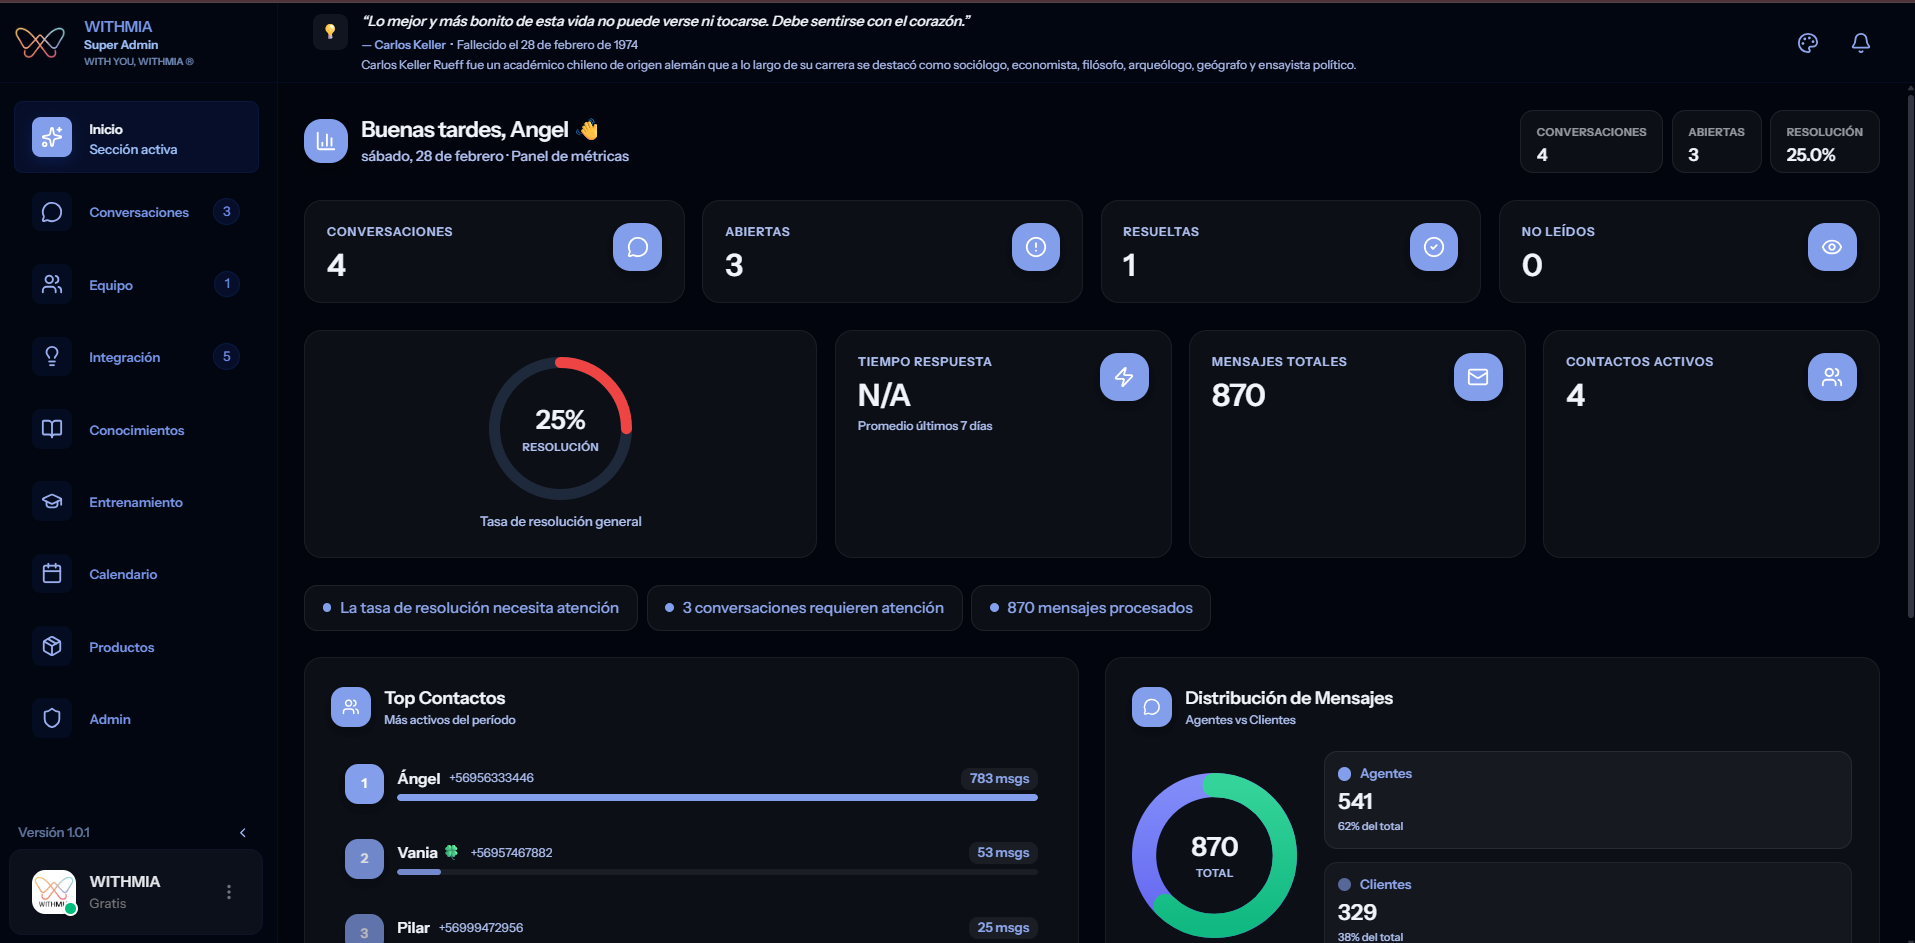Click the Integración lightbulb icon
This screenshot has height=943, width=1915.
(52, 356)
